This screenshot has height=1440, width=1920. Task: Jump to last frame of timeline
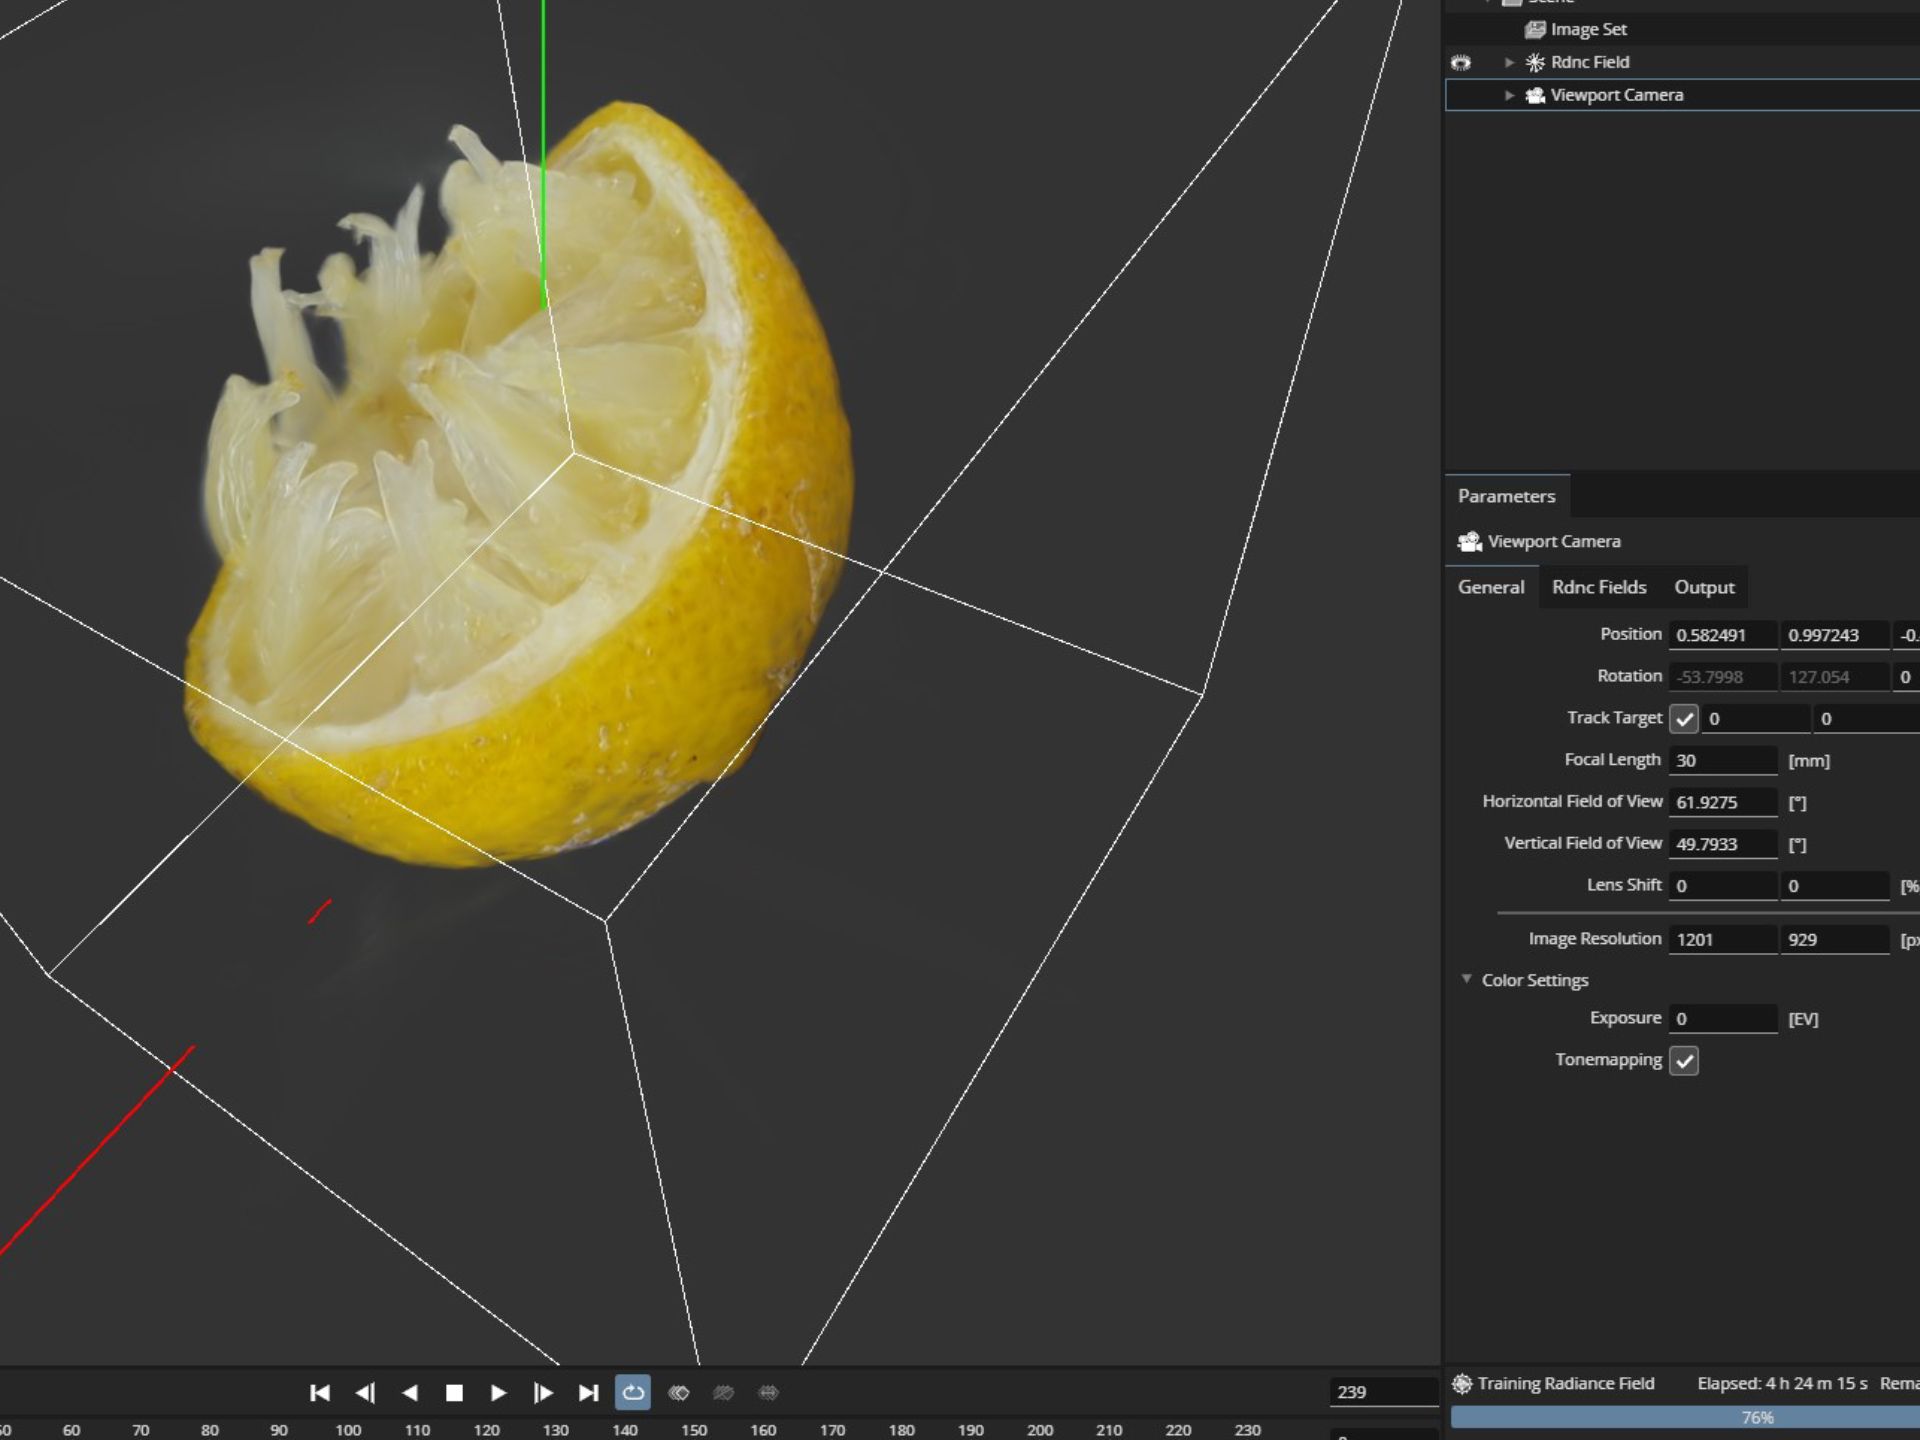point(588,1392)
